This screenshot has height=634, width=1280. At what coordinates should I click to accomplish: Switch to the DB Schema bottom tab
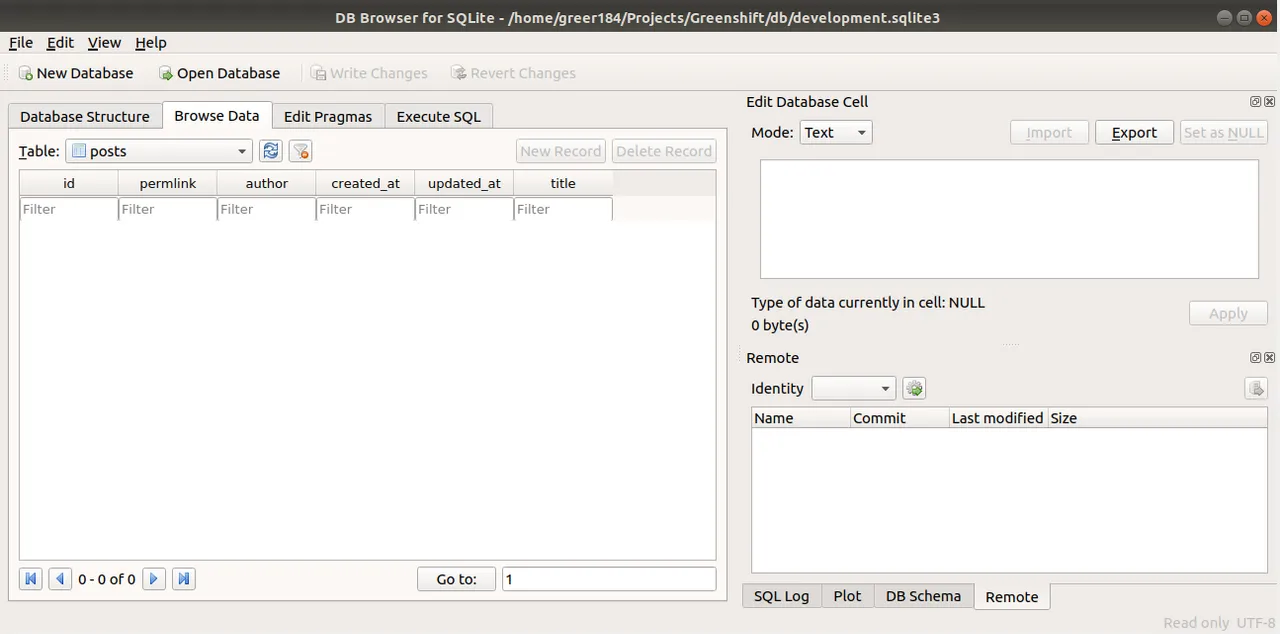coord(924,596)
